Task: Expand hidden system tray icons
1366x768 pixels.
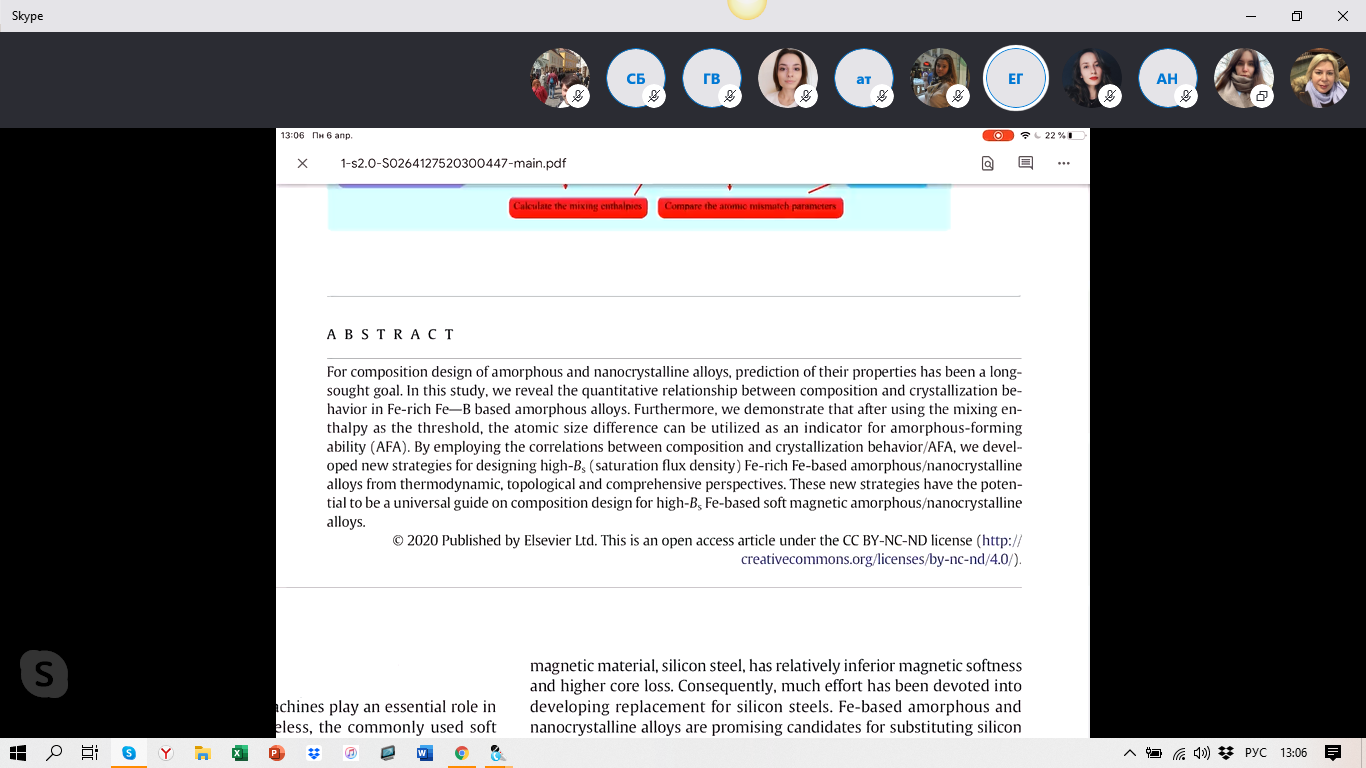Action: [x=1130, y=753]
